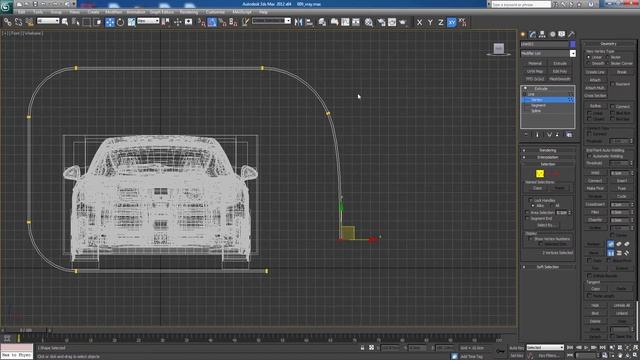
Task: Open the Rendering menu
Action: (189, 12)
